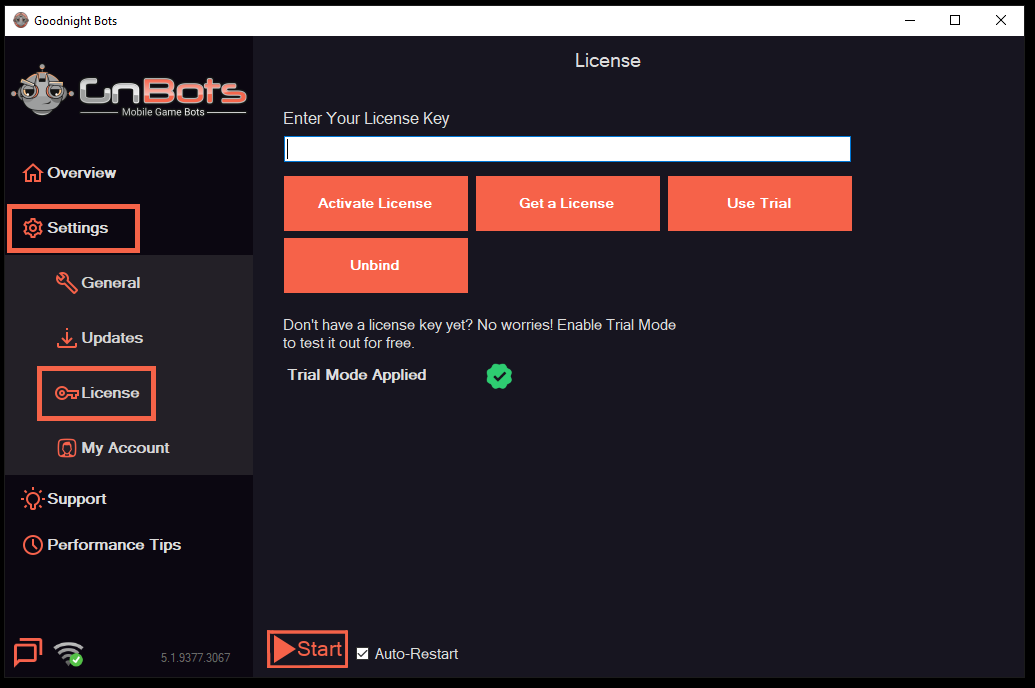The width and height of the screenshot is (1035, 688).
Task: Click the Use Trial button
Action: [x=760, y=203]
